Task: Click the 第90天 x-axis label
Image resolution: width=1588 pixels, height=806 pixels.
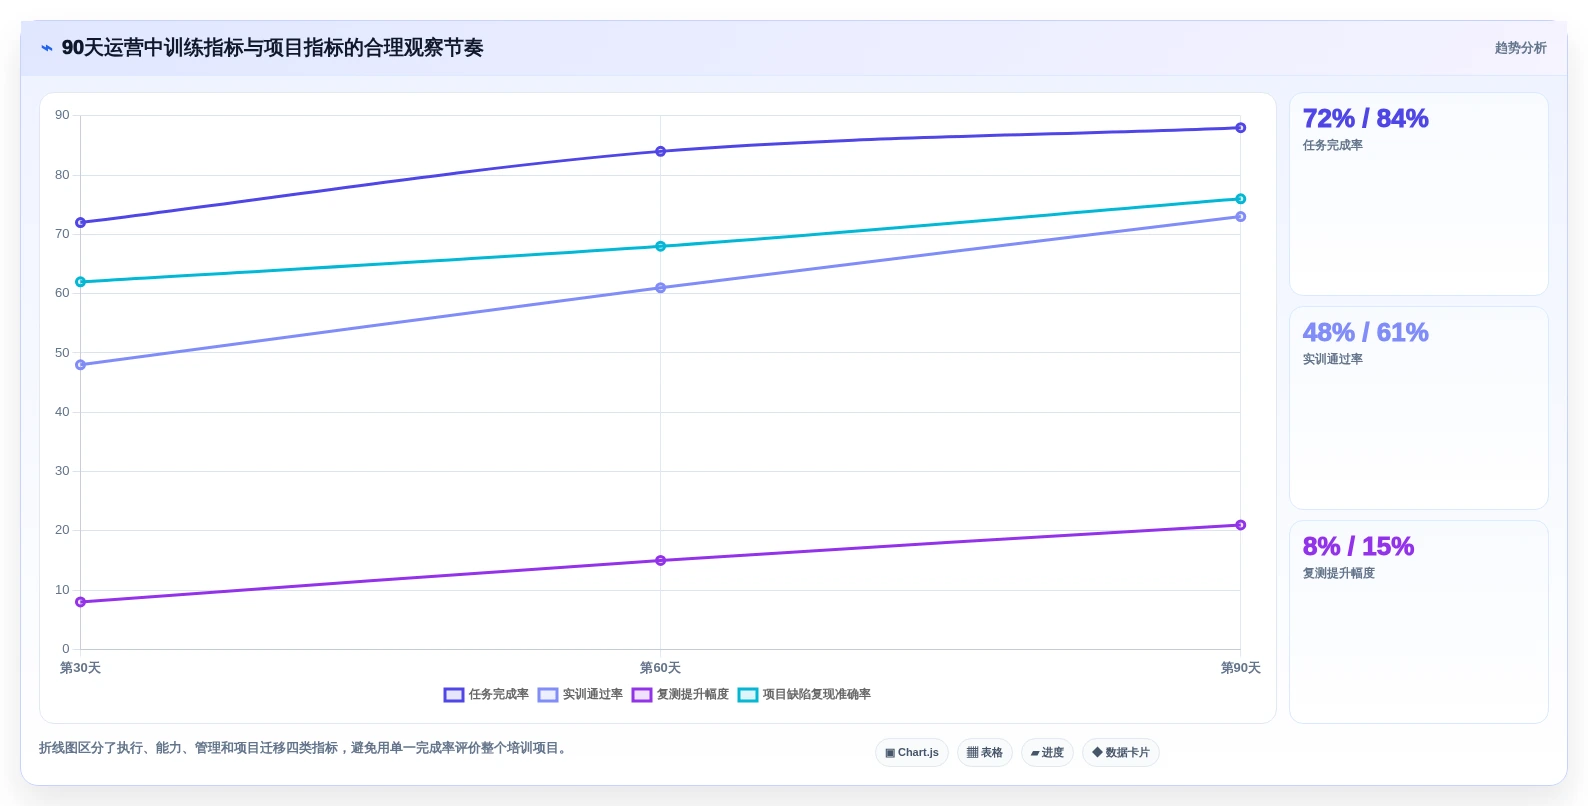Action: click(1240, 668)
